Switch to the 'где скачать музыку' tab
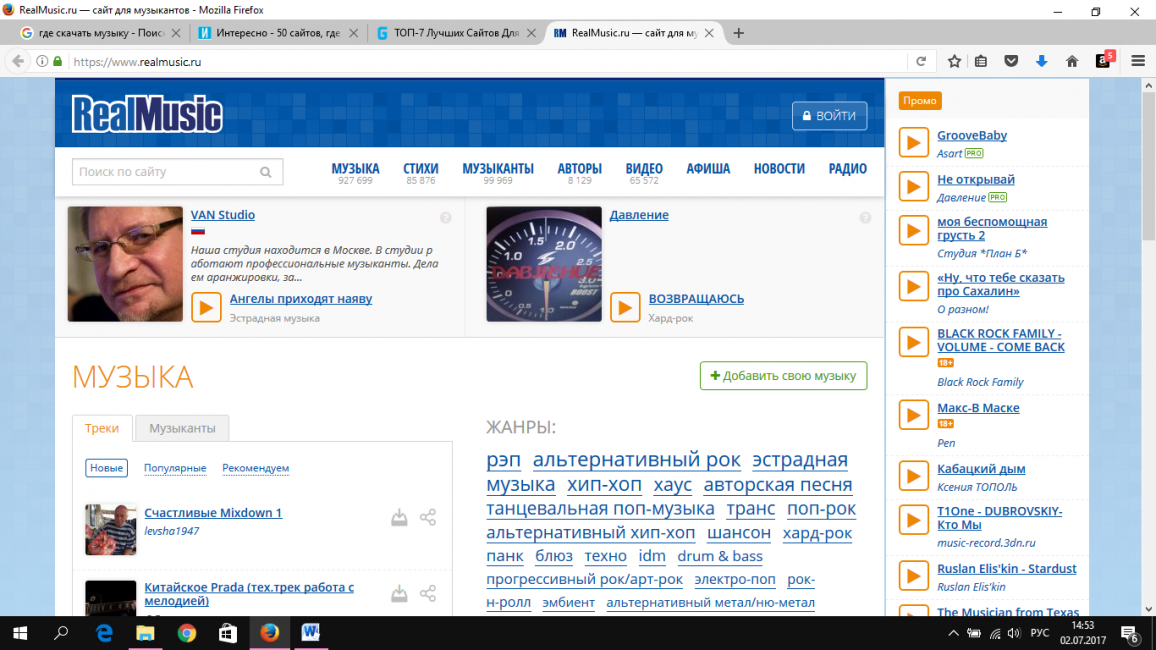Image resolution: width=1156 pixels, height=650 pixels. click(x=101, y=33)
